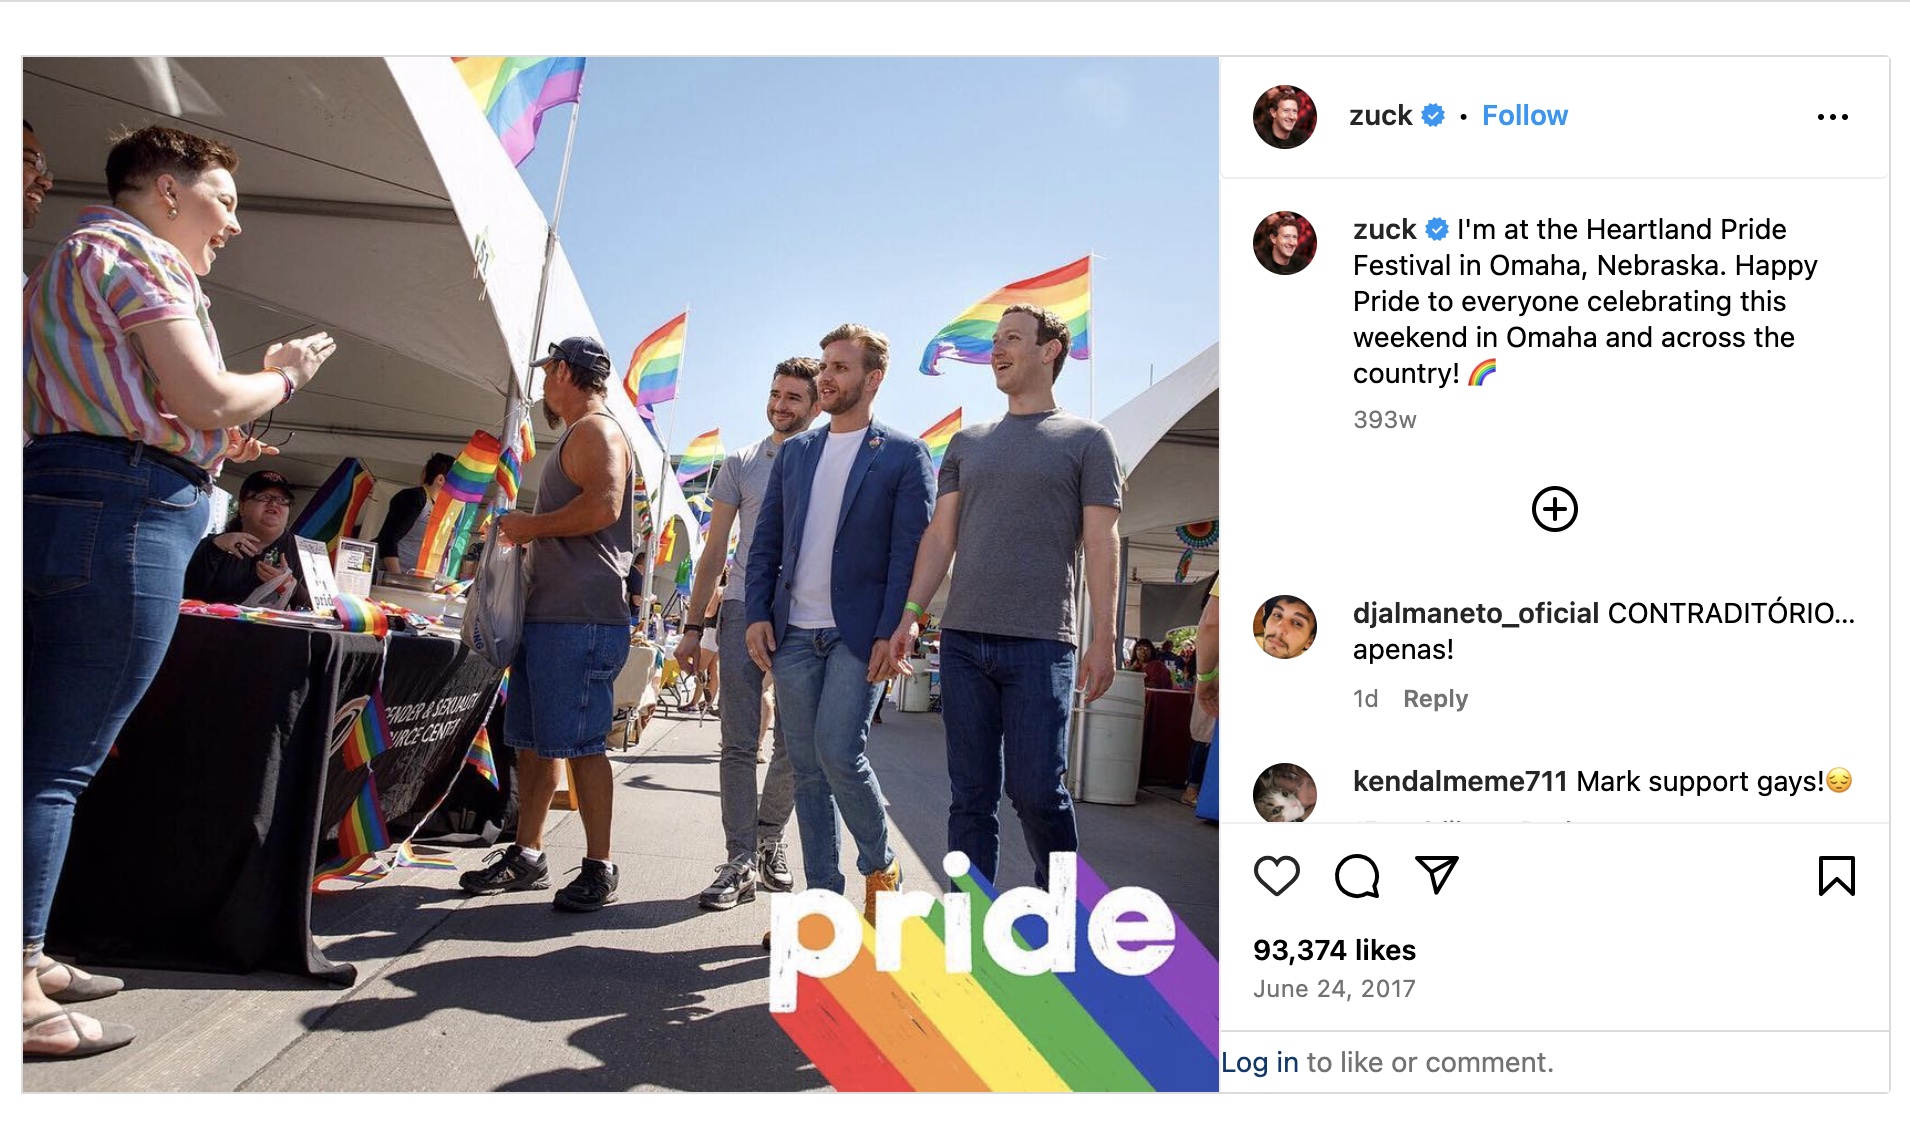The width and height of the screenshot is (1910, 1148).
Task: Click the Pride festival photo
Action: (620, 574)
